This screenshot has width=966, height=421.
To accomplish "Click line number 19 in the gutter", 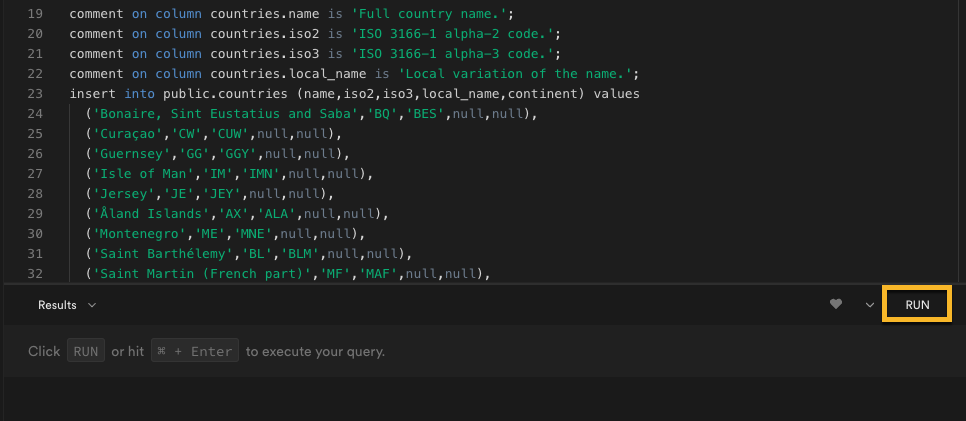I will point(35,14).
